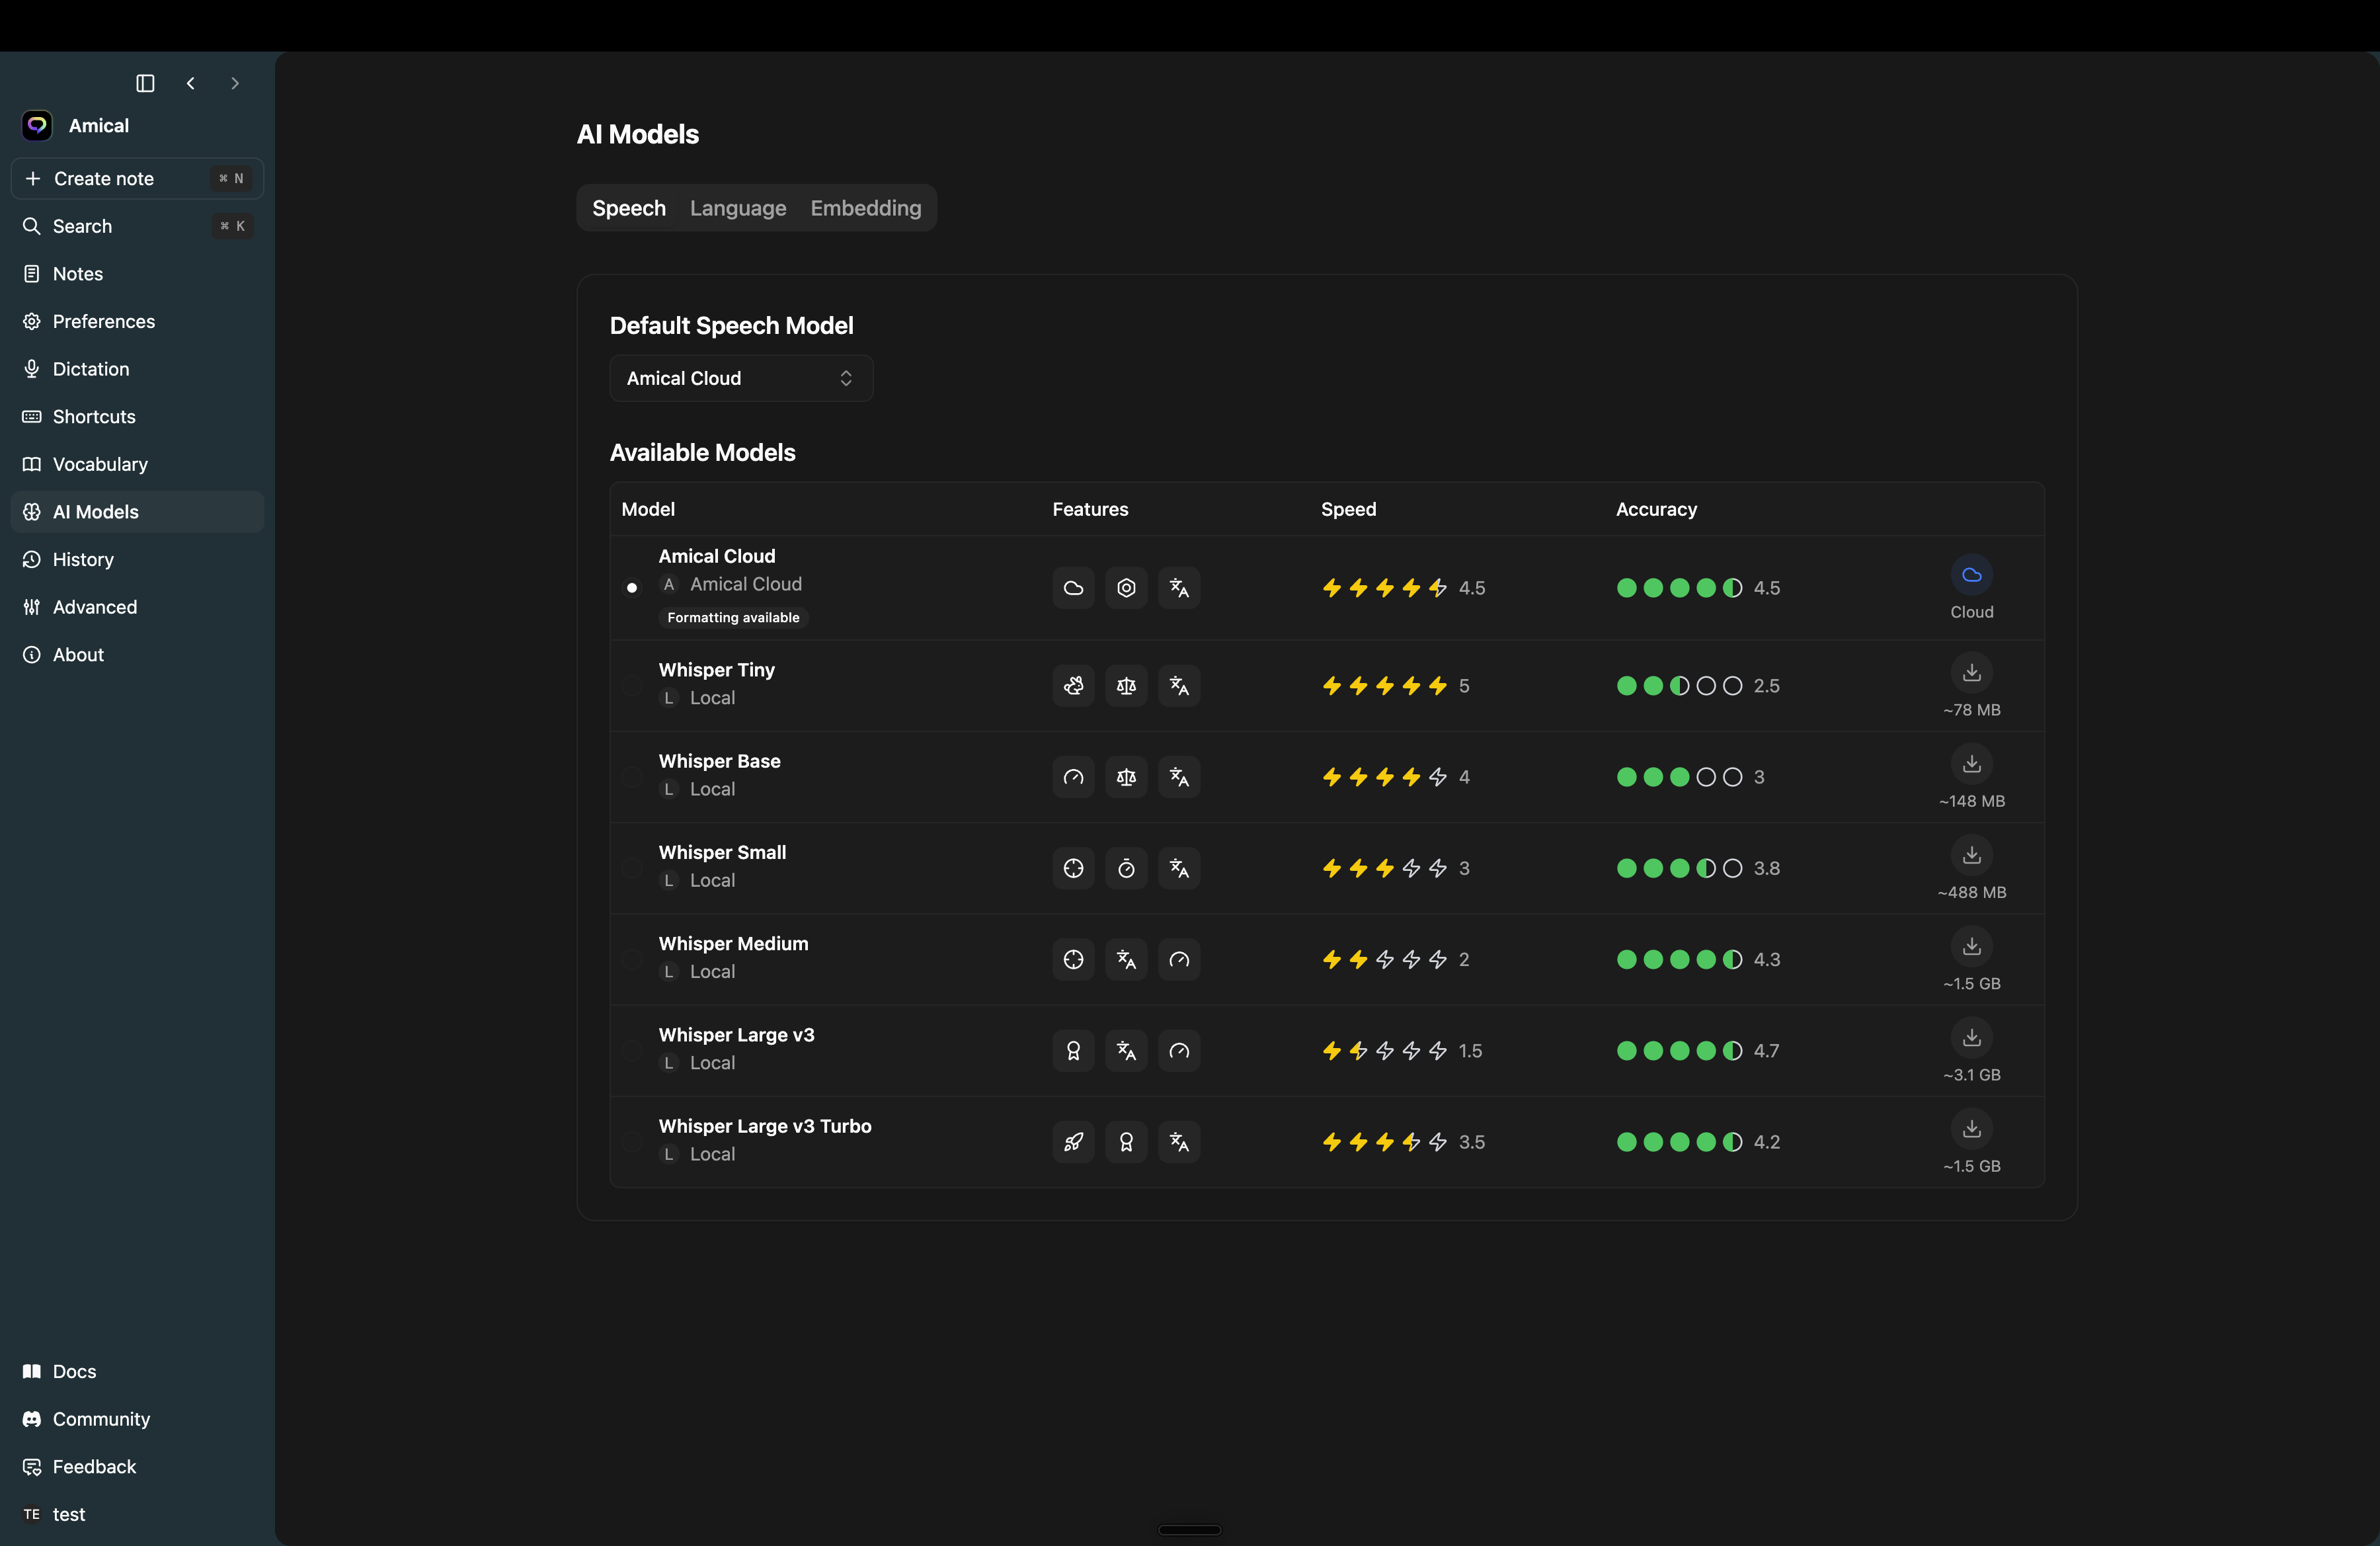Image resolution: width=2380 pixels, height=1546 pixels.
Task: Click the gauge feature icon for Whisper Medium
Action: (x=1179, y=959)
